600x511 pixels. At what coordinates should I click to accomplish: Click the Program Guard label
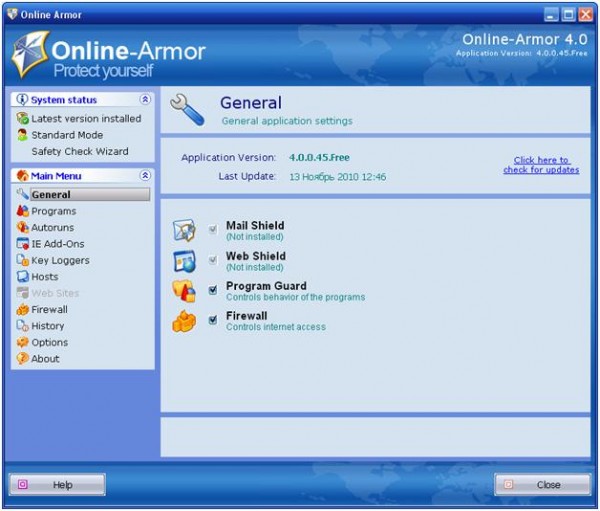[x=266, y=286]
